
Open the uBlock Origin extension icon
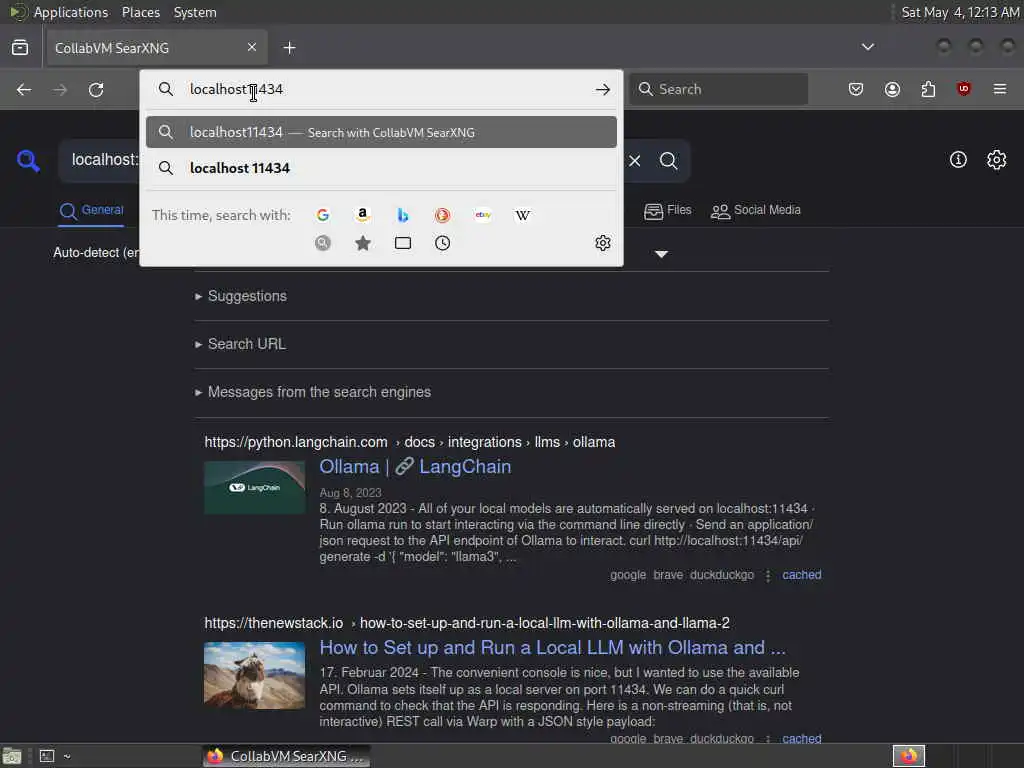tap(963, 89)
